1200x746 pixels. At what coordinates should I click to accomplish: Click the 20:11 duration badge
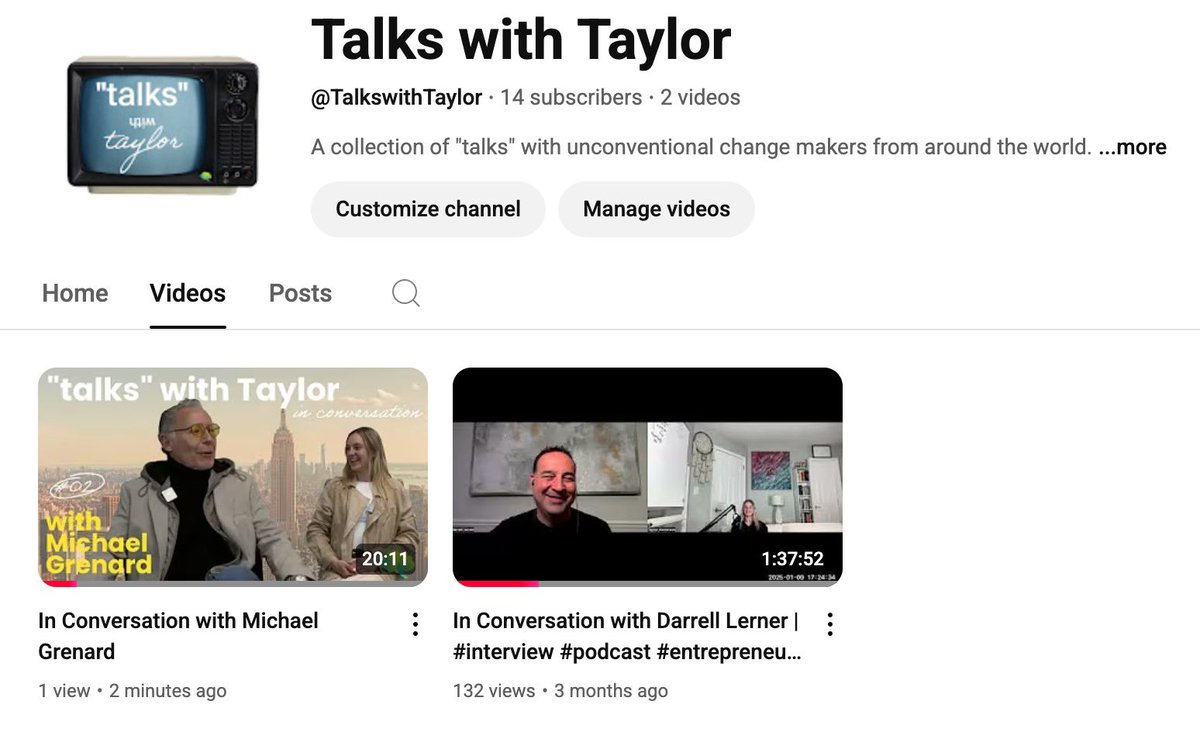click(385, 559)
